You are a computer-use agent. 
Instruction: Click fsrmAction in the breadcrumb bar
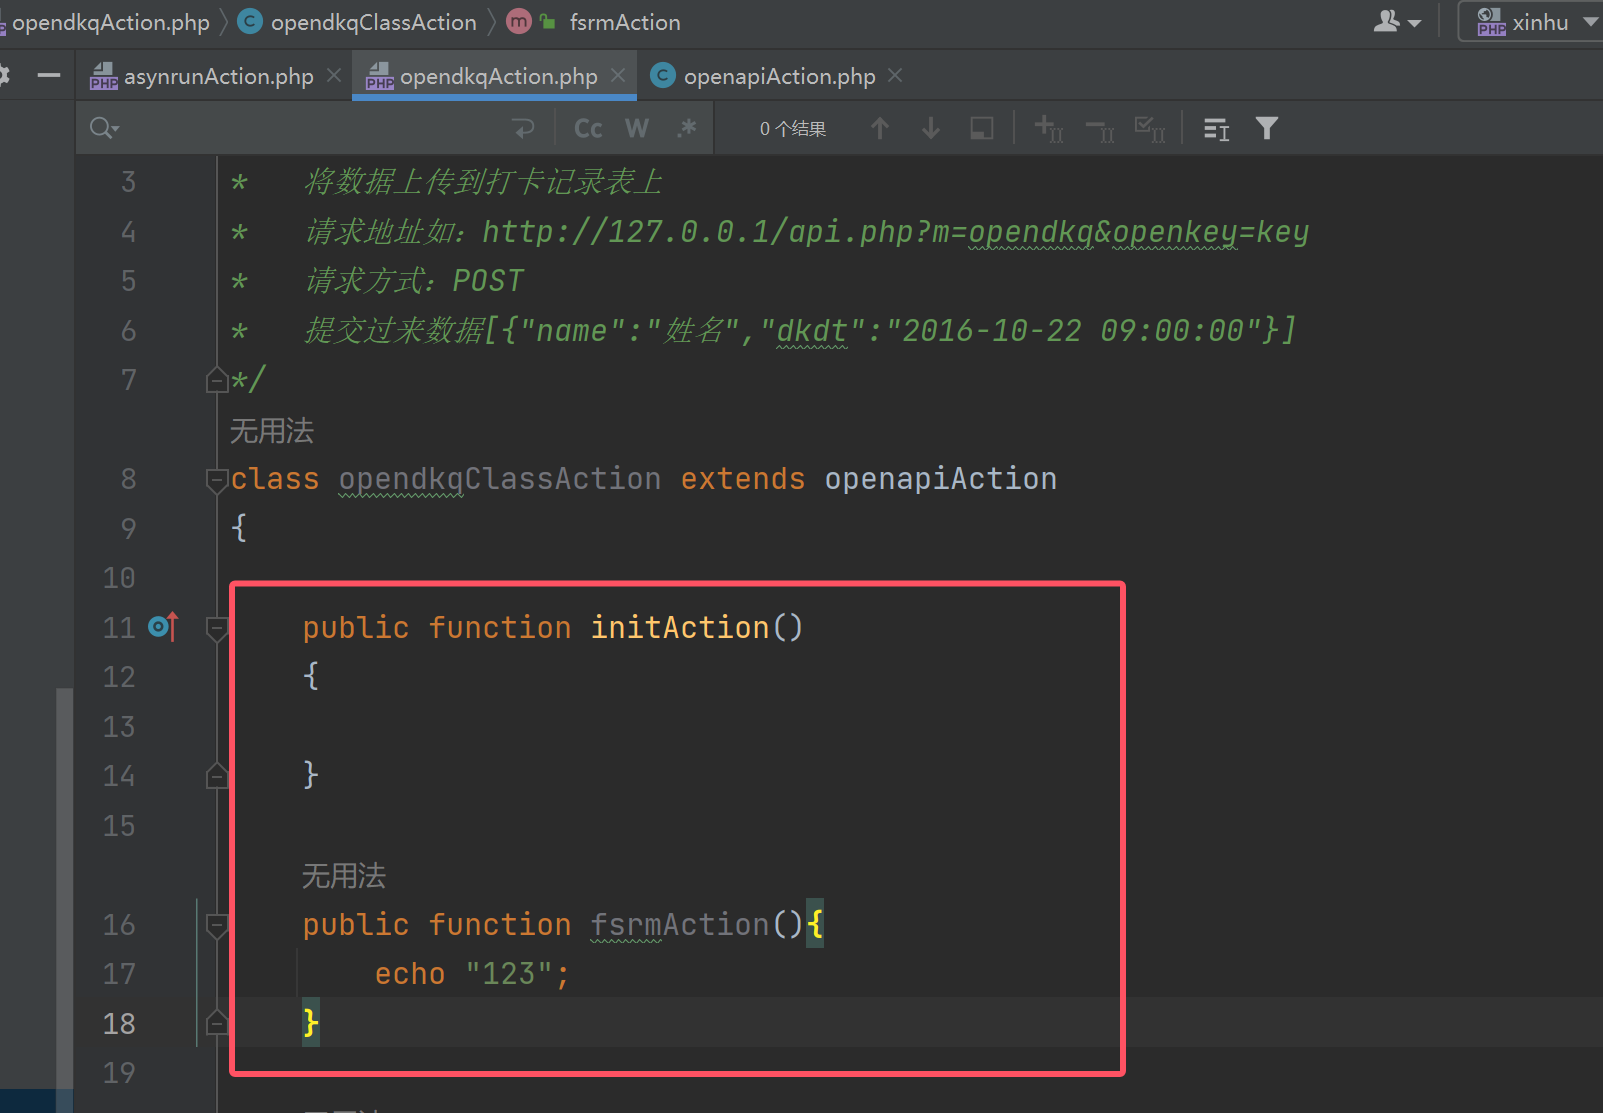click(x=625, y=22)
